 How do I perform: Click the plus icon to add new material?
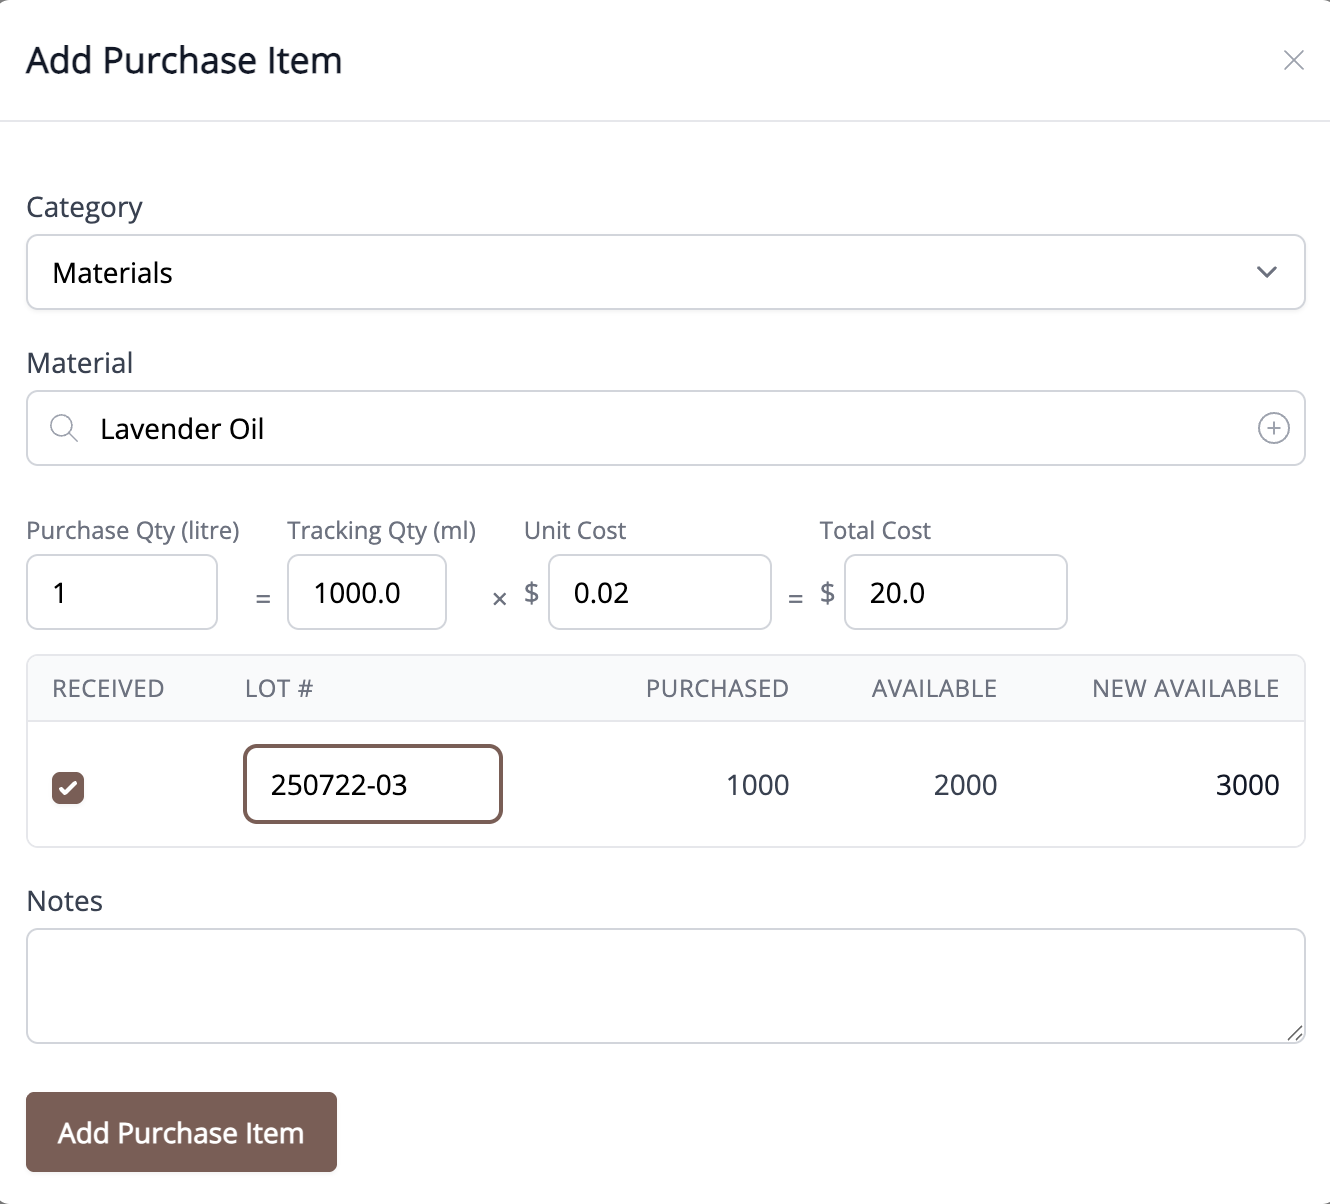tap(1273, 428)
